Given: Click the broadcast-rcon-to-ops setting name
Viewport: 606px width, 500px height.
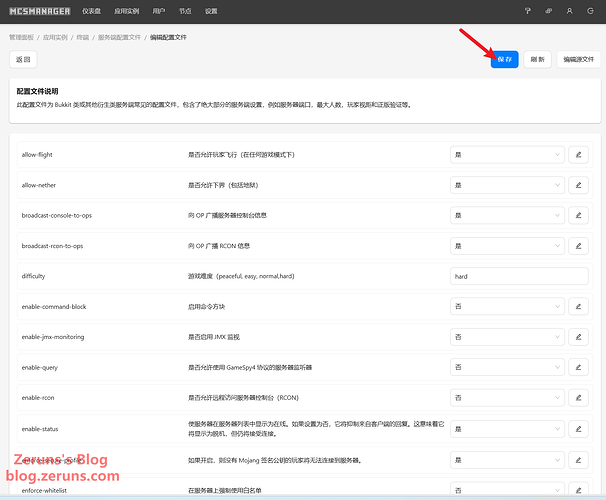Looking at the screenshot, I should coord(52,246).
